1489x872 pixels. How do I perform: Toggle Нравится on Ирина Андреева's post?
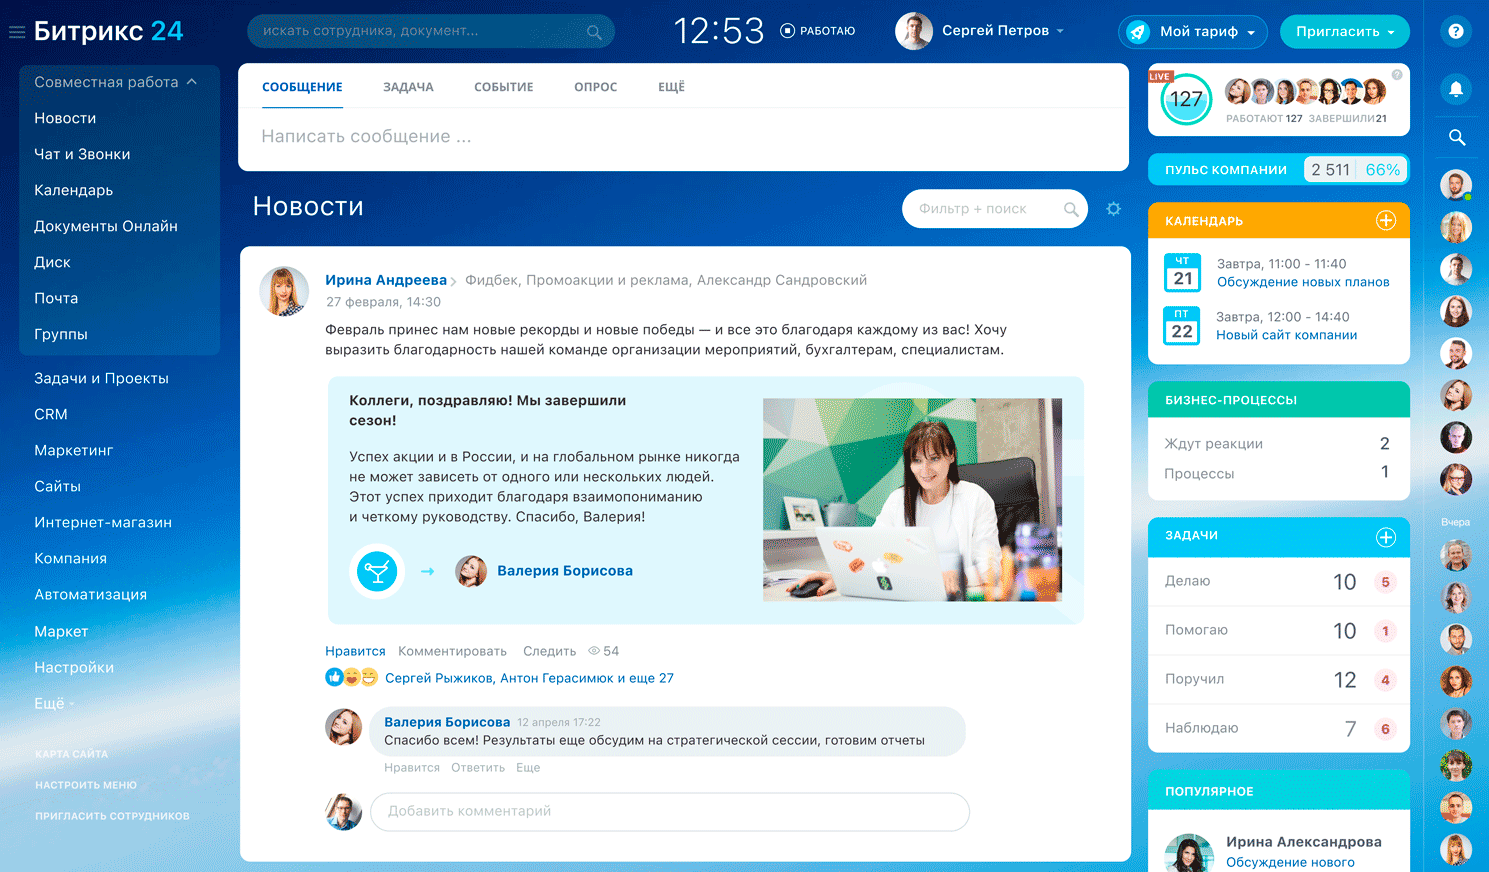tap(354, 651)
